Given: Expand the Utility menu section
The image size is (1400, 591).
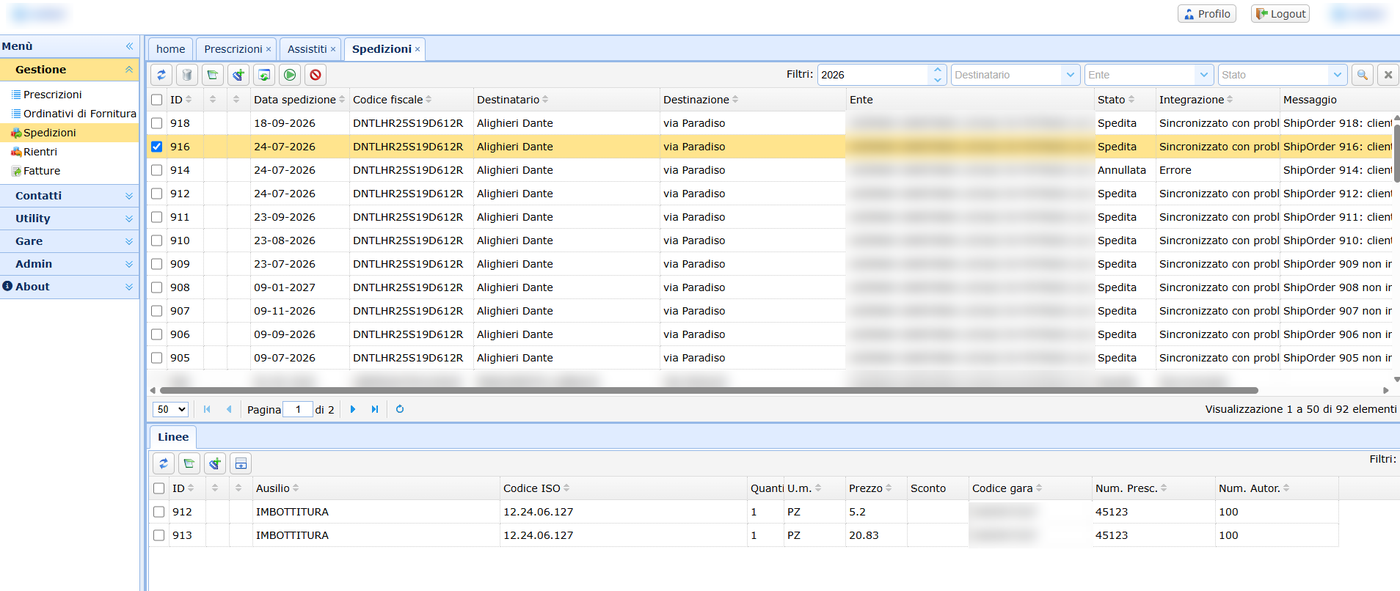Looking at the screenshot, I should pos(69,218).
